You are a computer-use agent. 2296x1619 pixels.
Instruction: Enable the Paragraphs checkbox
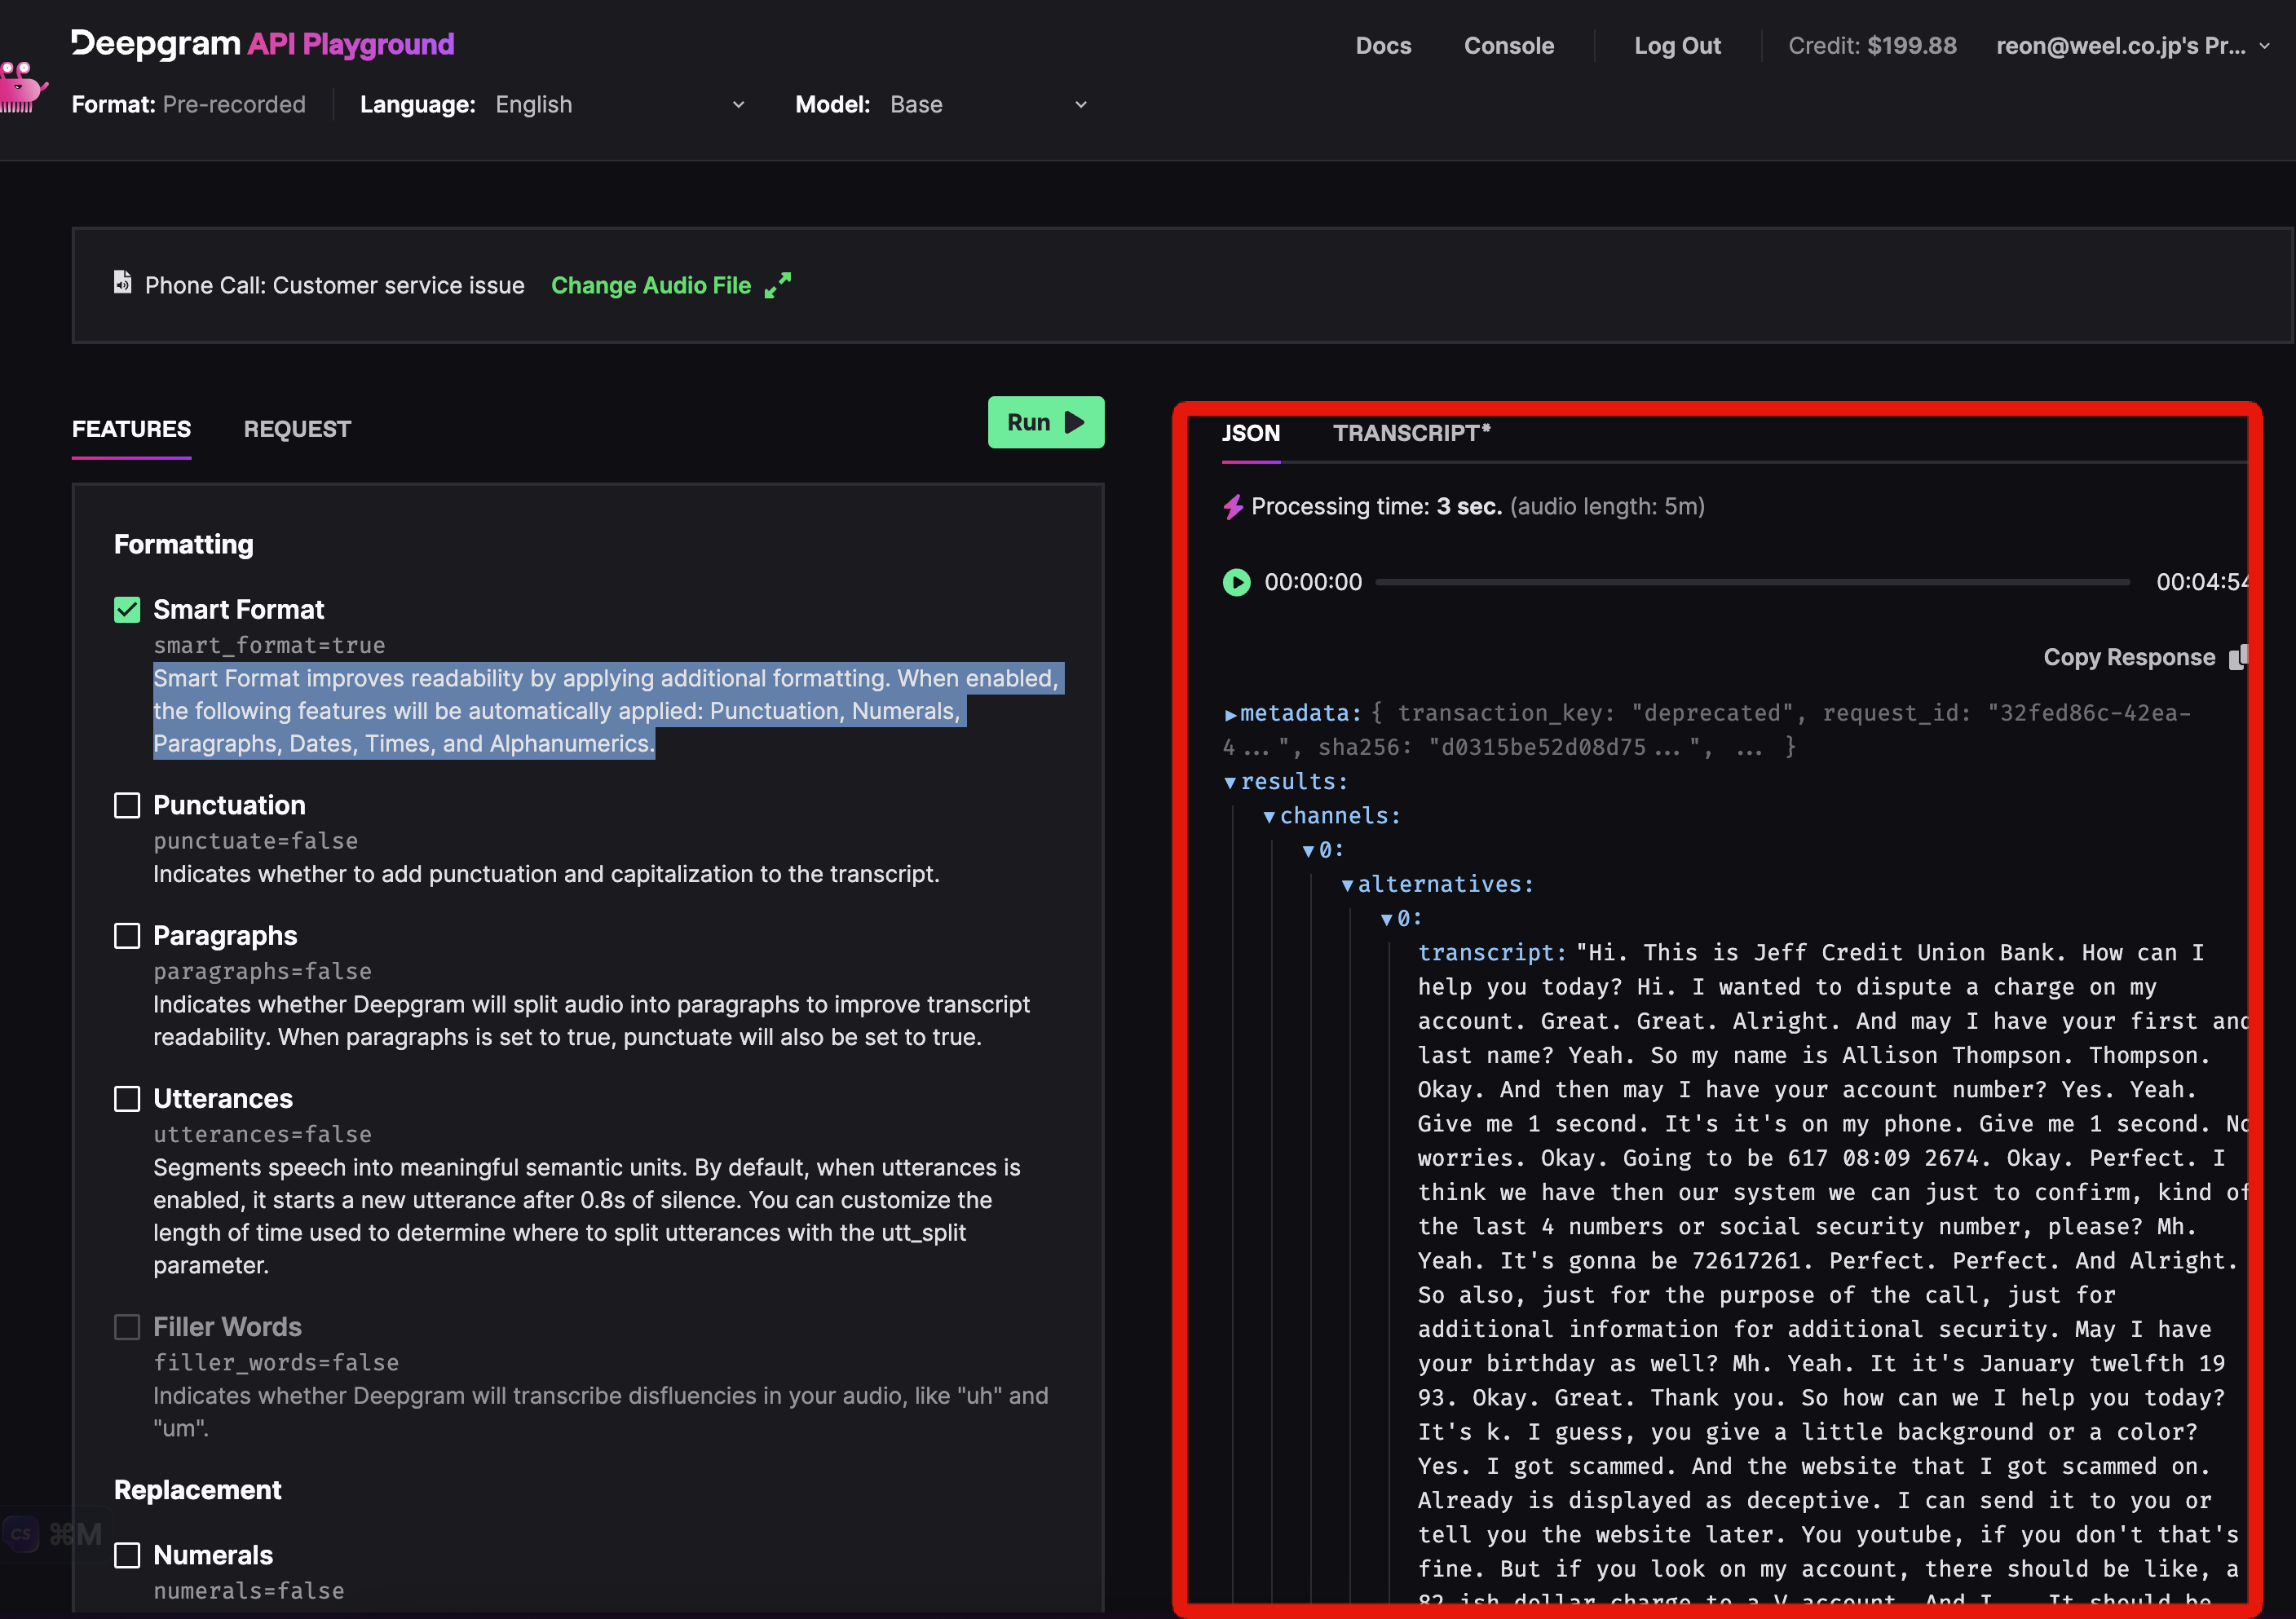coord(127,936)
